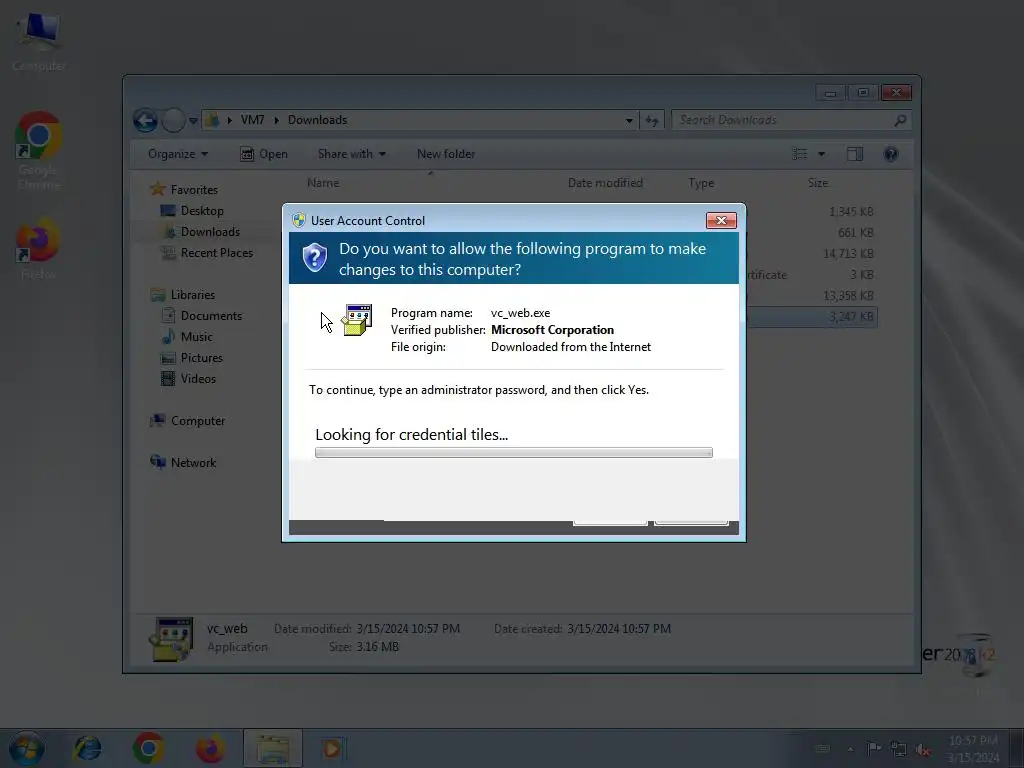Click the credential tiles progress bar
Screen dimensions: 1024x768
click(x=513, y=453)
